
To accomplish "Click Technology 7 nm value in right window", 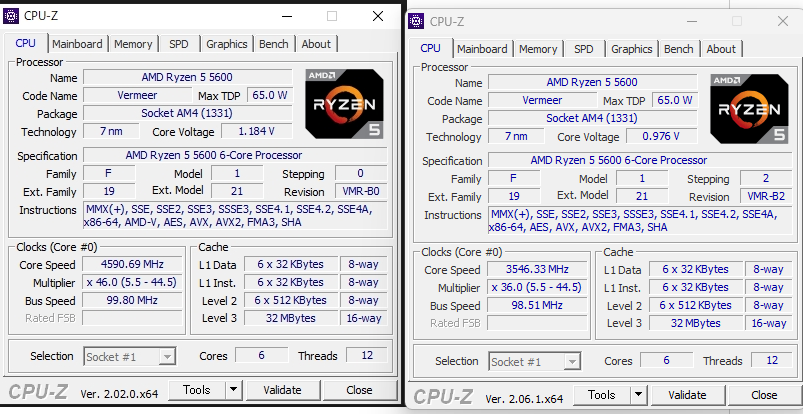I will coord(516,136).
